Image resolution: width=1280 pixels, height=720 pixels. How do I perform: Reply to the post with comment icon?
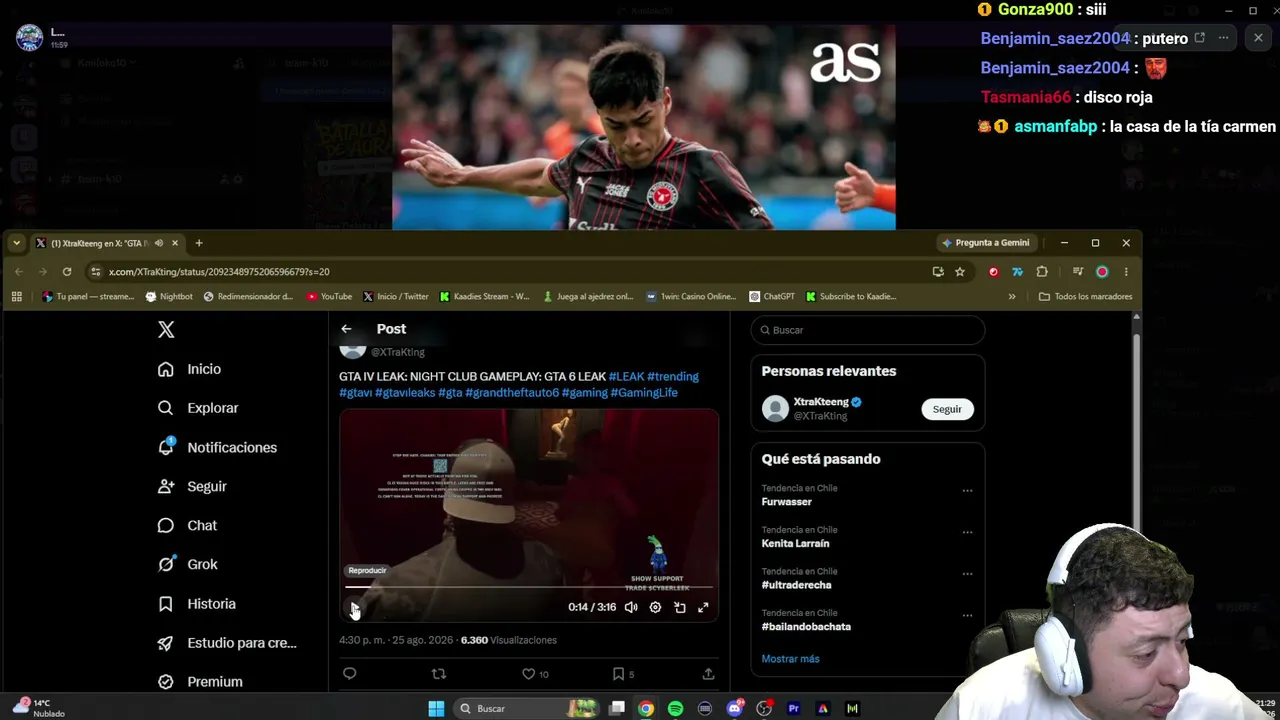coord(349,674)
